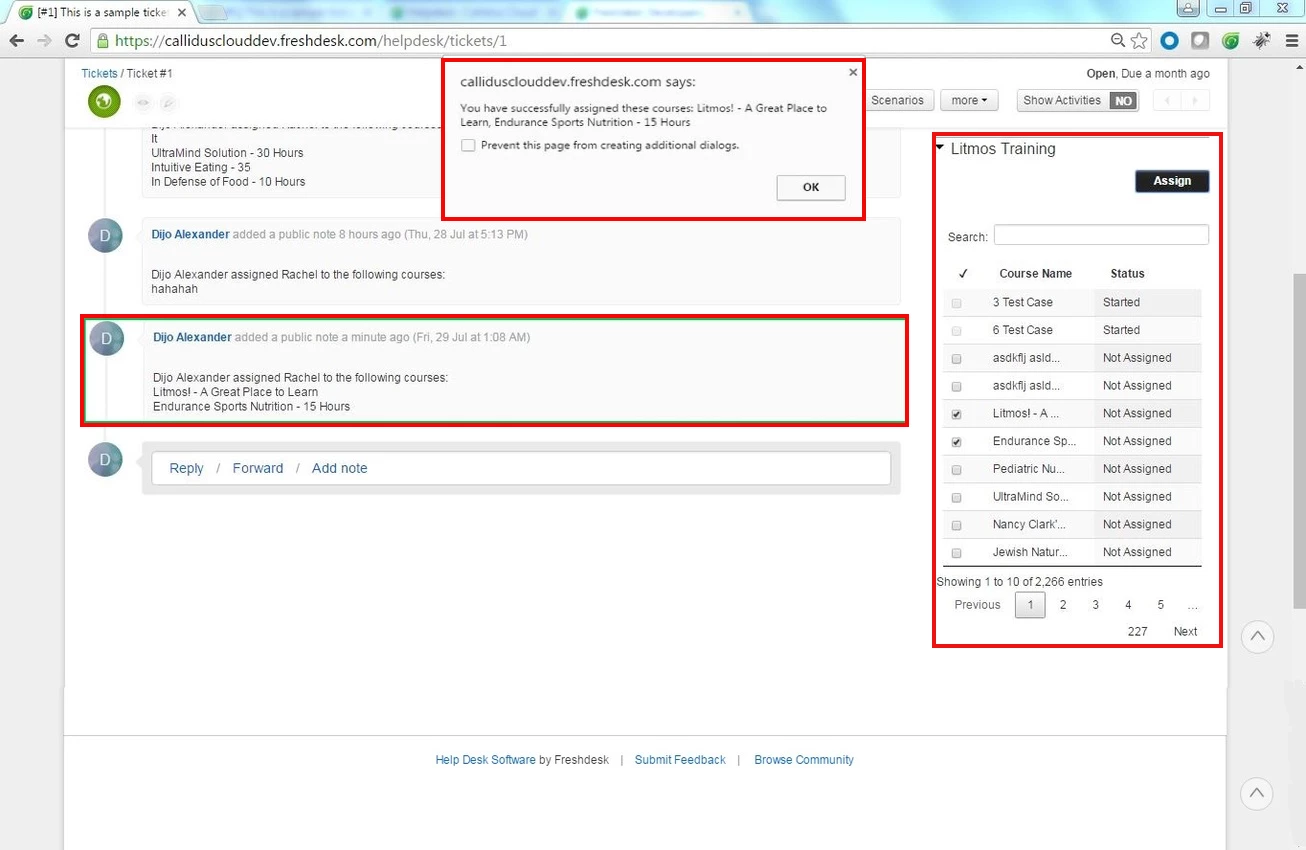Click the previous ticket arrow button
The image size is (1306, 850).
(x=1167, y=100)
